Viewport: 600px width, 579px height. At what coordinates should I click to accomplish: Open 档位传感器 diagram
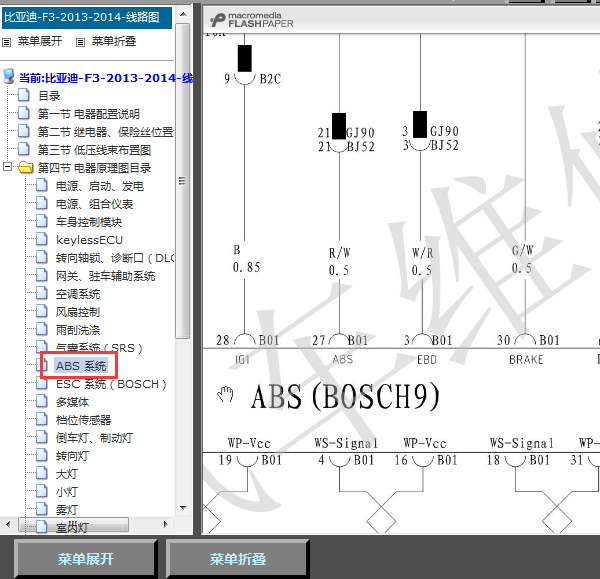click(x=83, y=420)
